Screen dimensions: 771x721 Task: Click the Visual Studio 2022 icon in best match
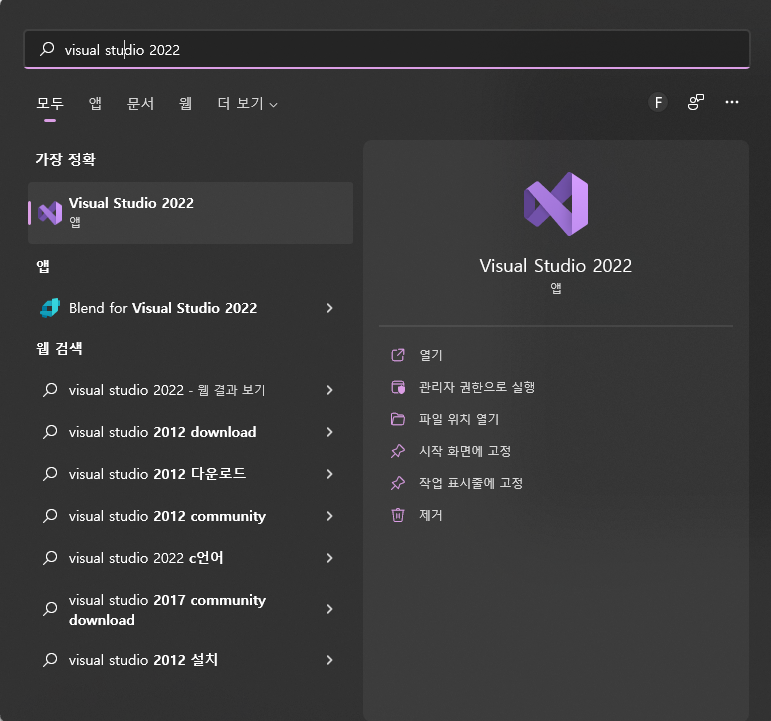click(x=50, y=213)
